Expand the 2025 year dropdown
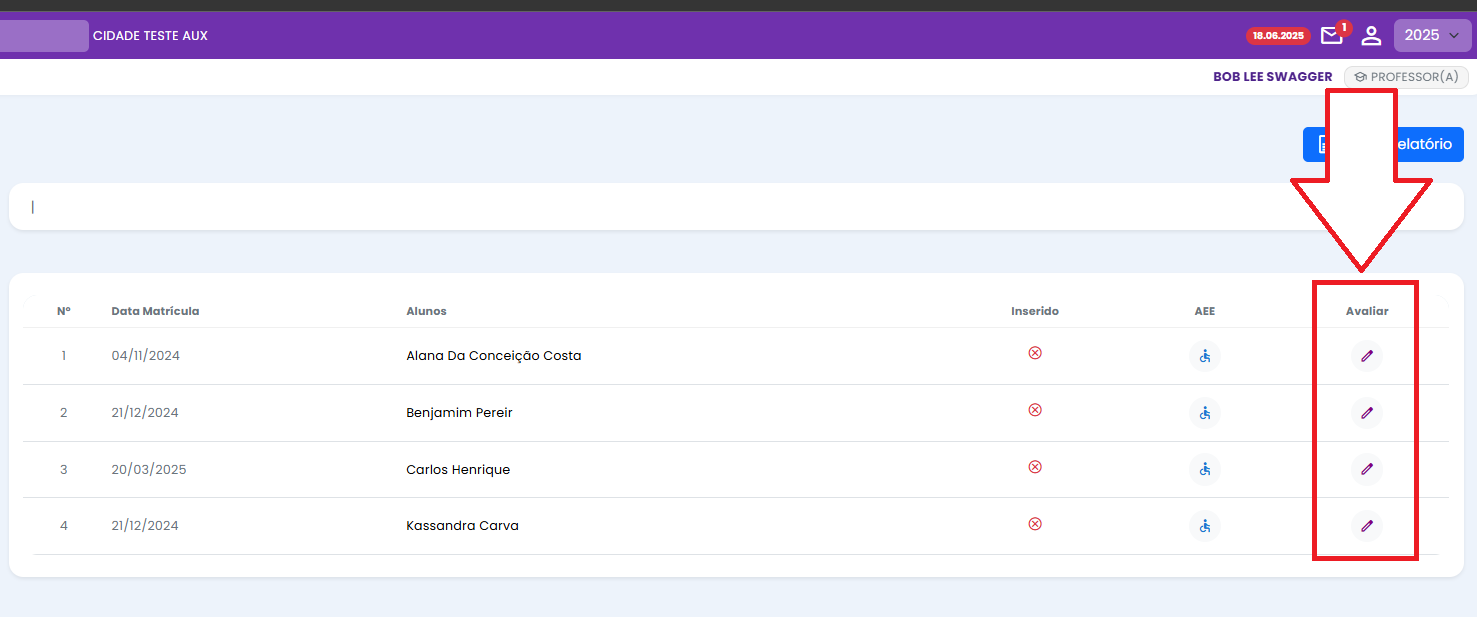 click(x=1432, y=35)
